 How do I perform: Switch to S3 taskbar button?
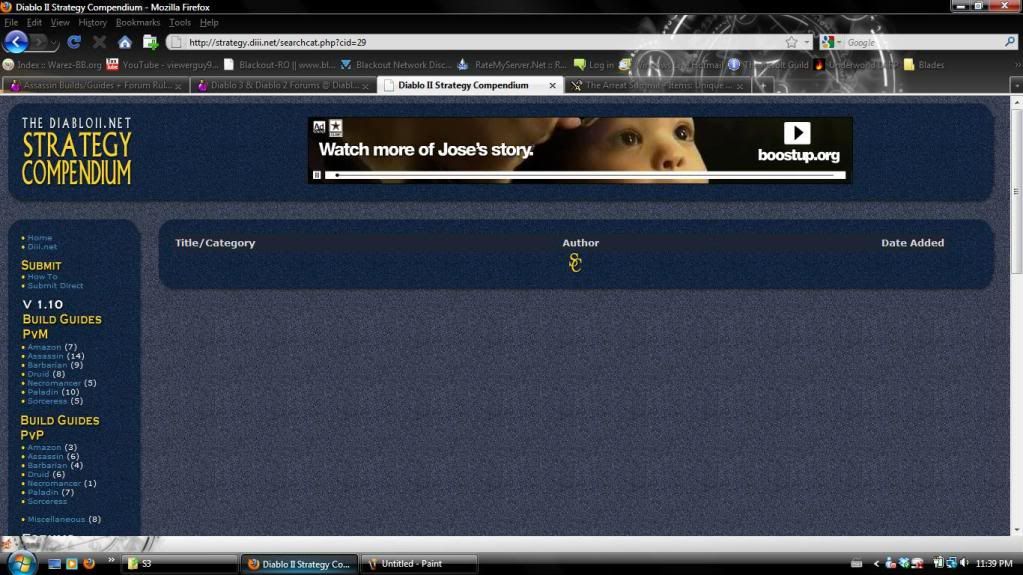click(x=181, y=563)
